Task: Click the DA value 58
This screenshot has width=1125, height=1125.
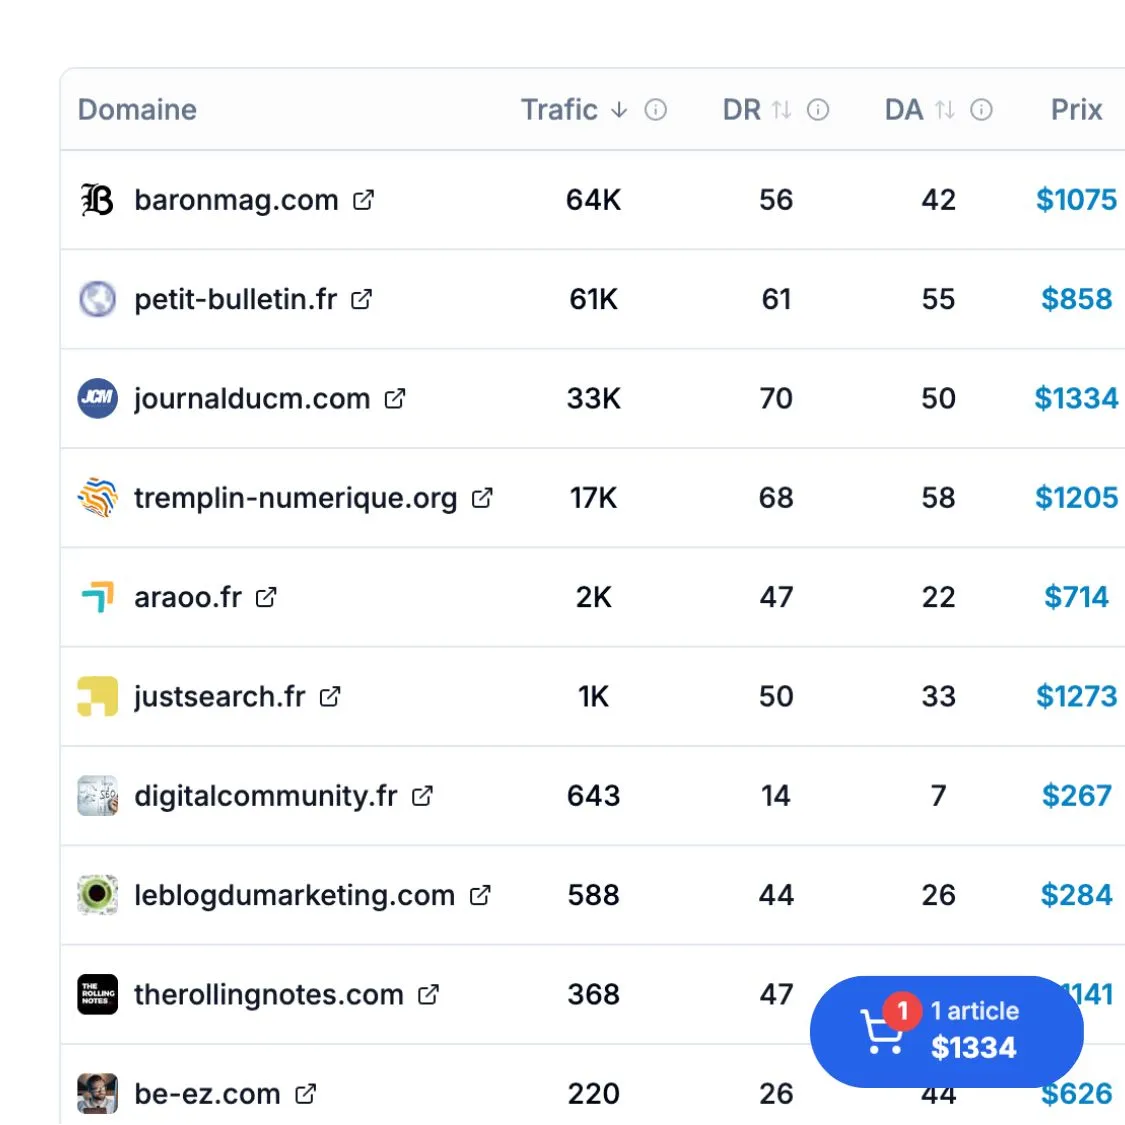Action: pyautogui.click(x=938, y=497)
